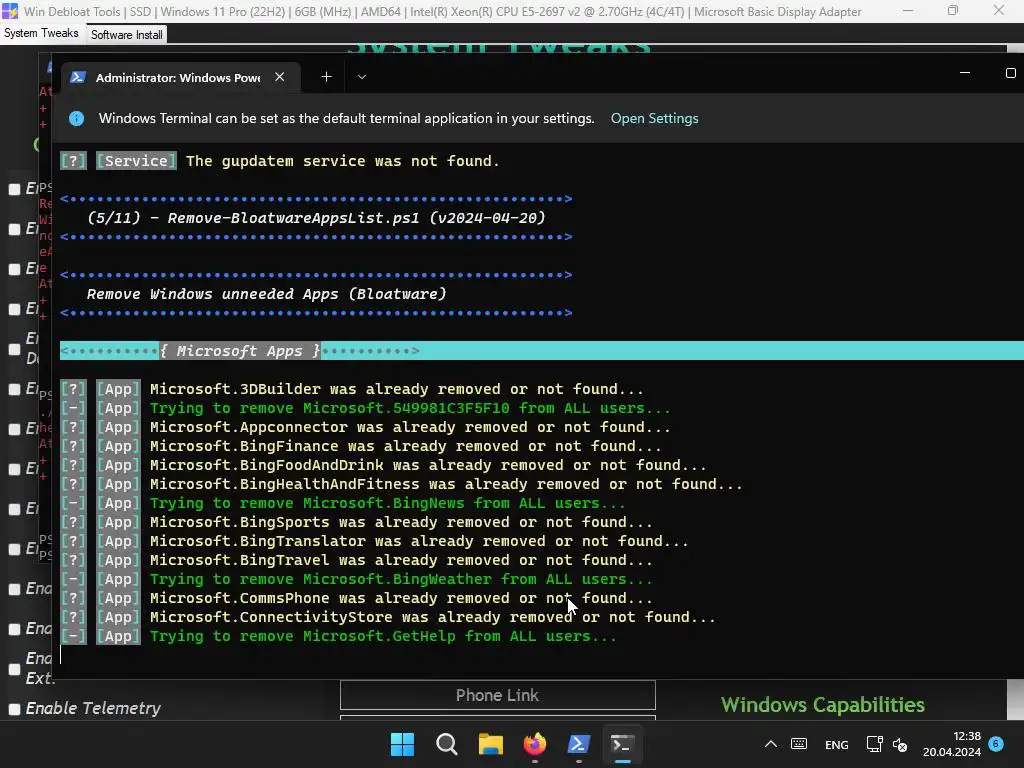The width and height of the screenshot is (1024, 768).
Task: Click the Microsoft Apps highlighted header line
Action: [542, 351]
